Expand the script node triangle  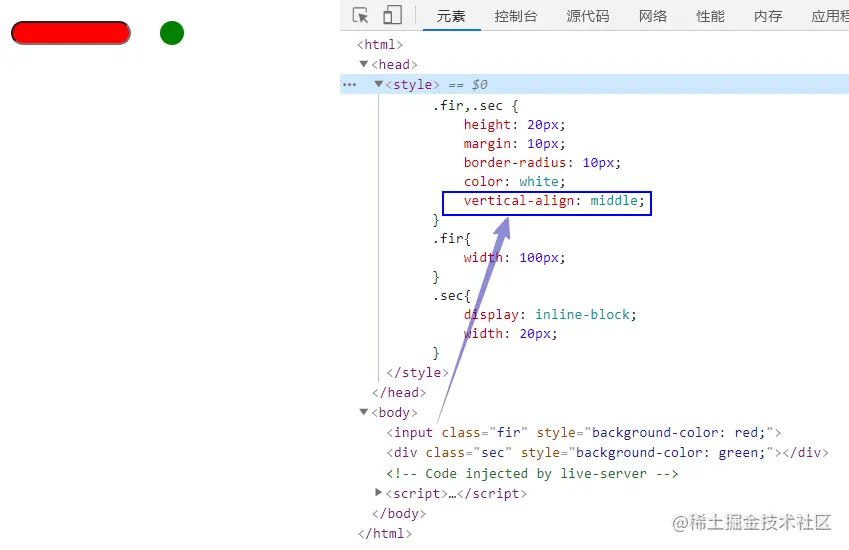tap(378, 492)
